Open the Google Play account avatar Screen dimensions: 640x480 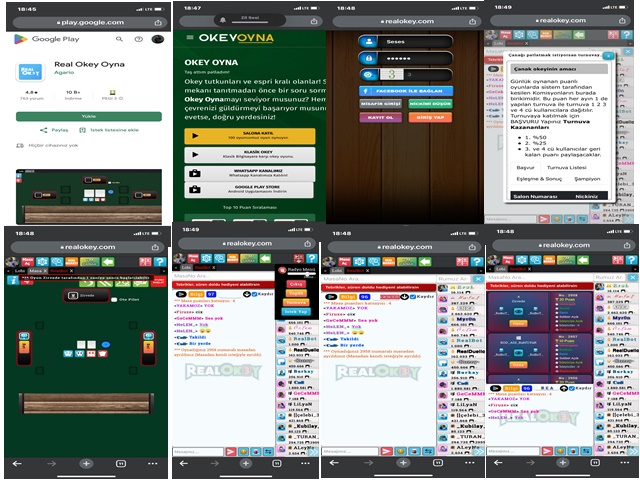pyautogui.click(x=158, y=39)
